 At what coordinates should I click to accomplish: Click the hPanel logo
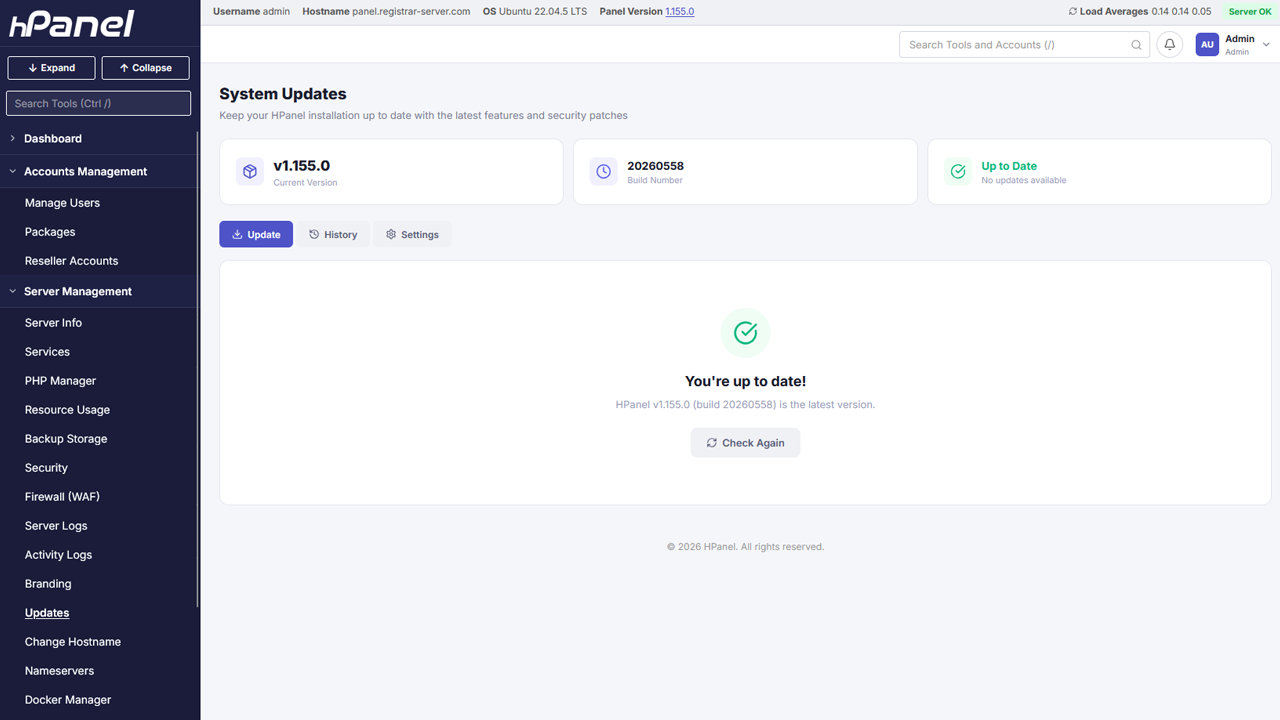[x=71, y=25]
